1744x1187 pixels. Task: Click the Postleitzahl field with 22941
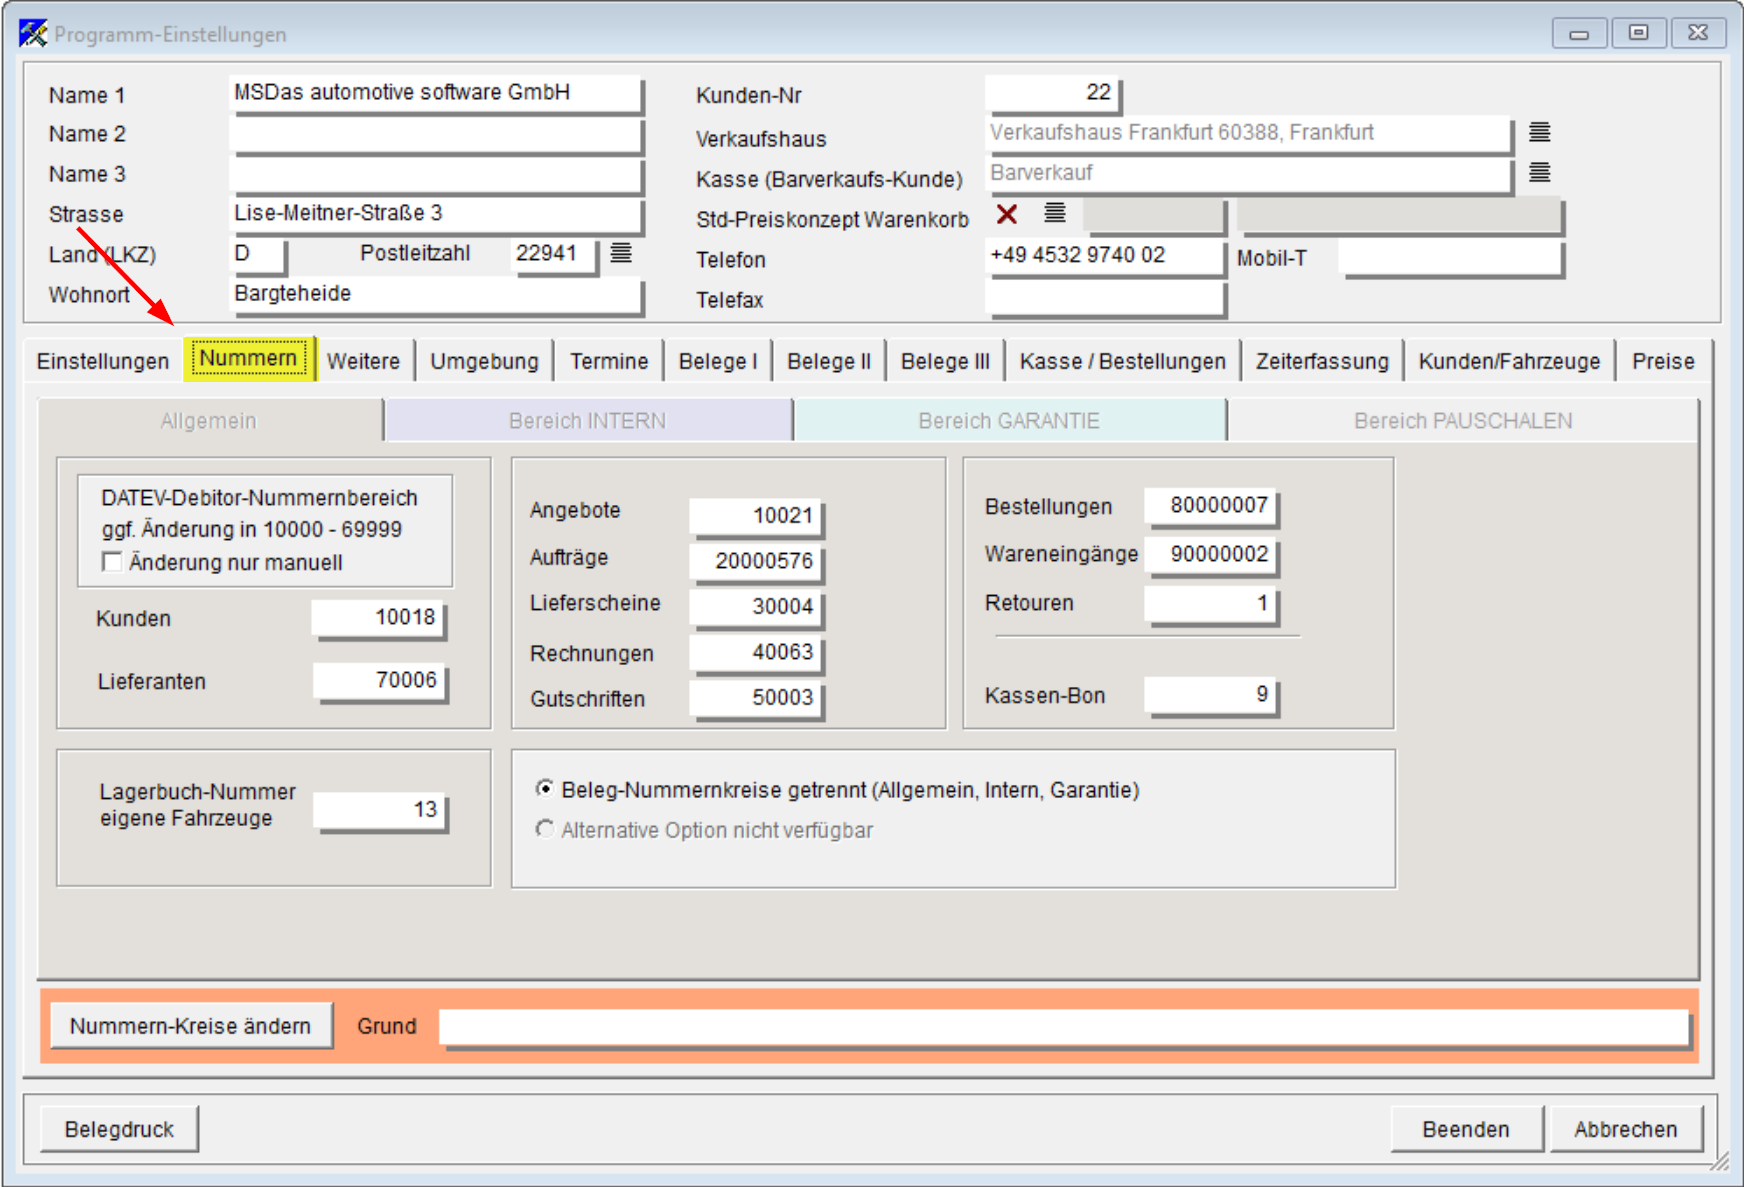tap(554, 254)
